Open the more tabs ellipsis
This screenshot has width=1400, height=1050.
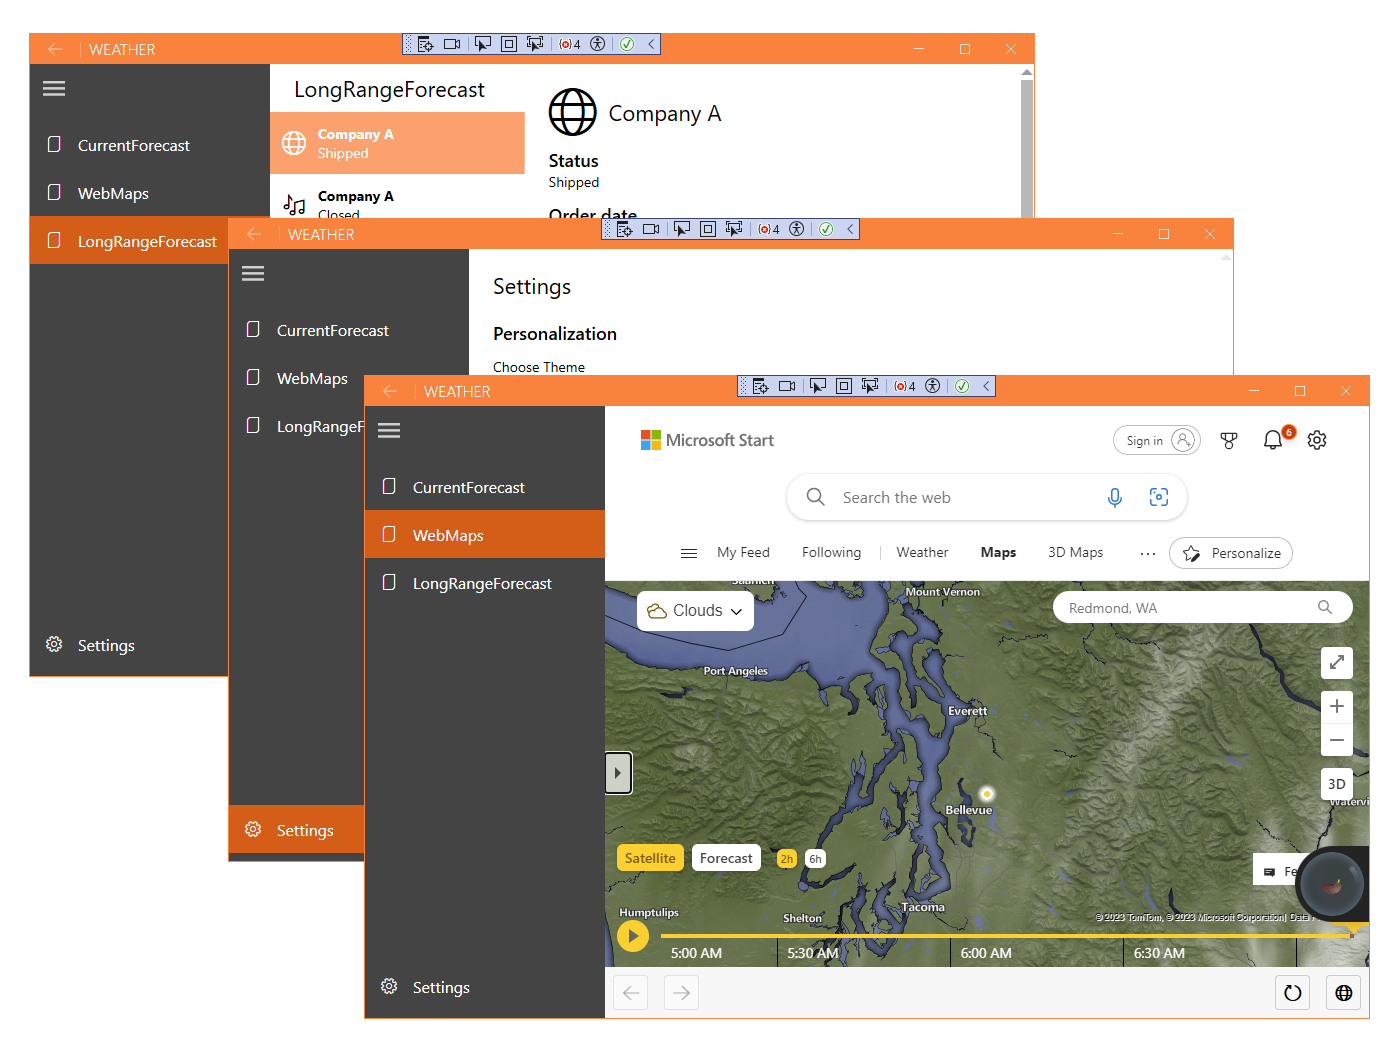pos(1148,553)
